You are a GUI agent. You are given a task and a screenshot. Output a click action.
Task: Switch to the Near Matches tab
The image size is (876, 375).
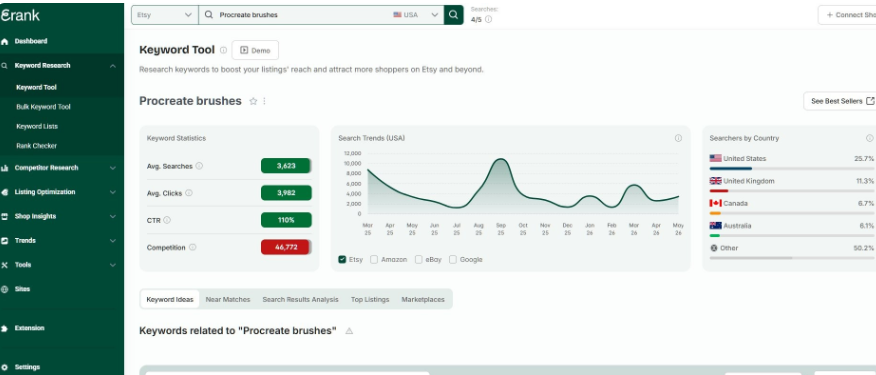tap(228, 300)
